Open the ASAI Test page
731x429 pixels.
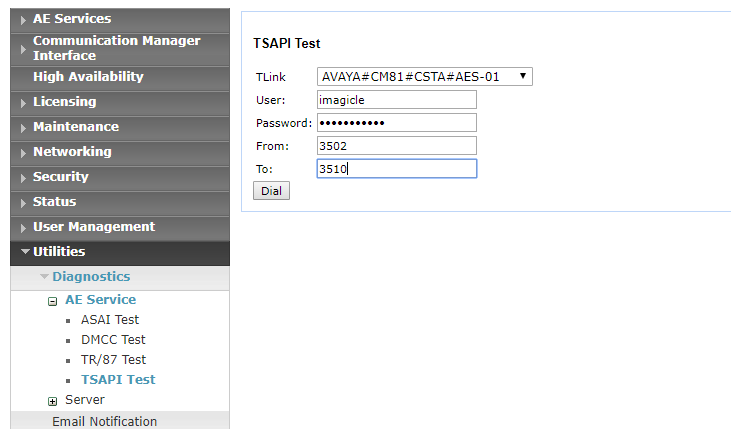pyautogui.click(x=110, y=320)
